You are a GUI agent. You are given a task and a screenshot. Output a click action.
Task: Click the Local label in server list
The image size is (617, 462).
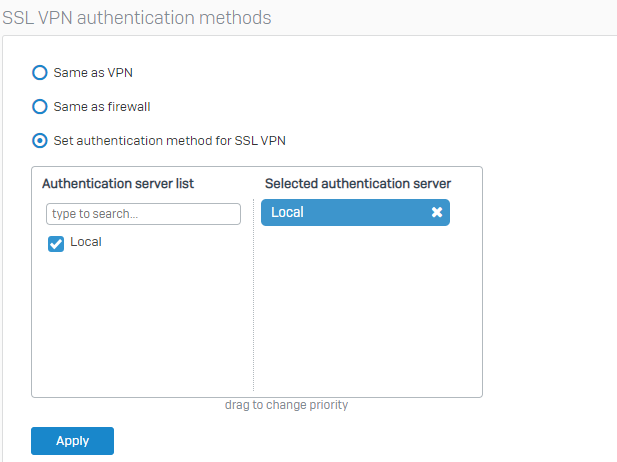tap(86, 242)
